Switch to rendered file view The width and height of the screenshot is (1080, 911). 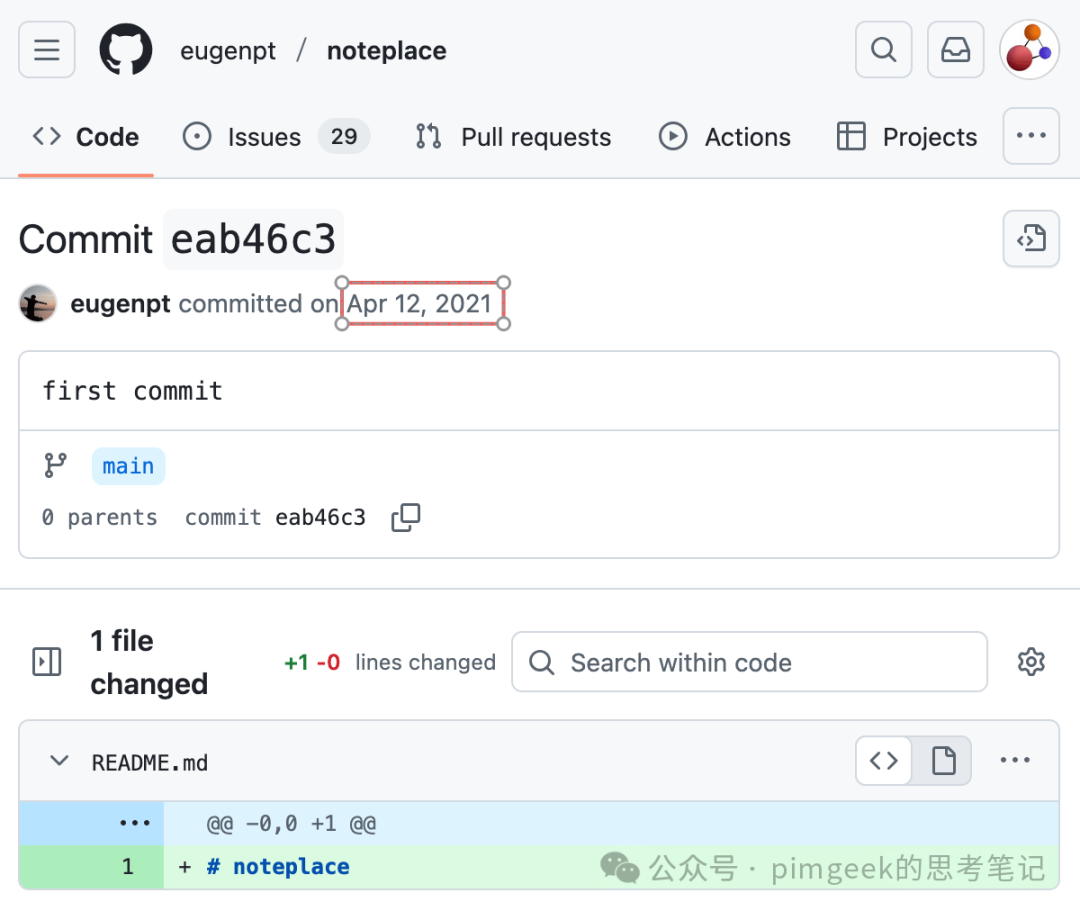pos(943,762)
